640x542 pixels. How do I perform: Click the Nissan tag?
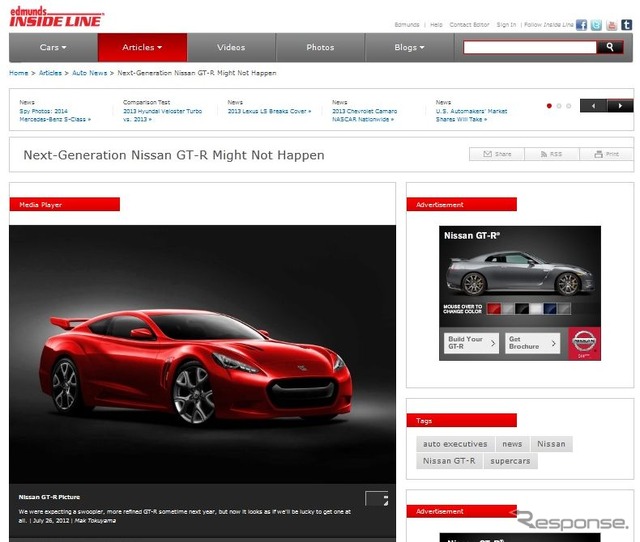click(551, 444)
